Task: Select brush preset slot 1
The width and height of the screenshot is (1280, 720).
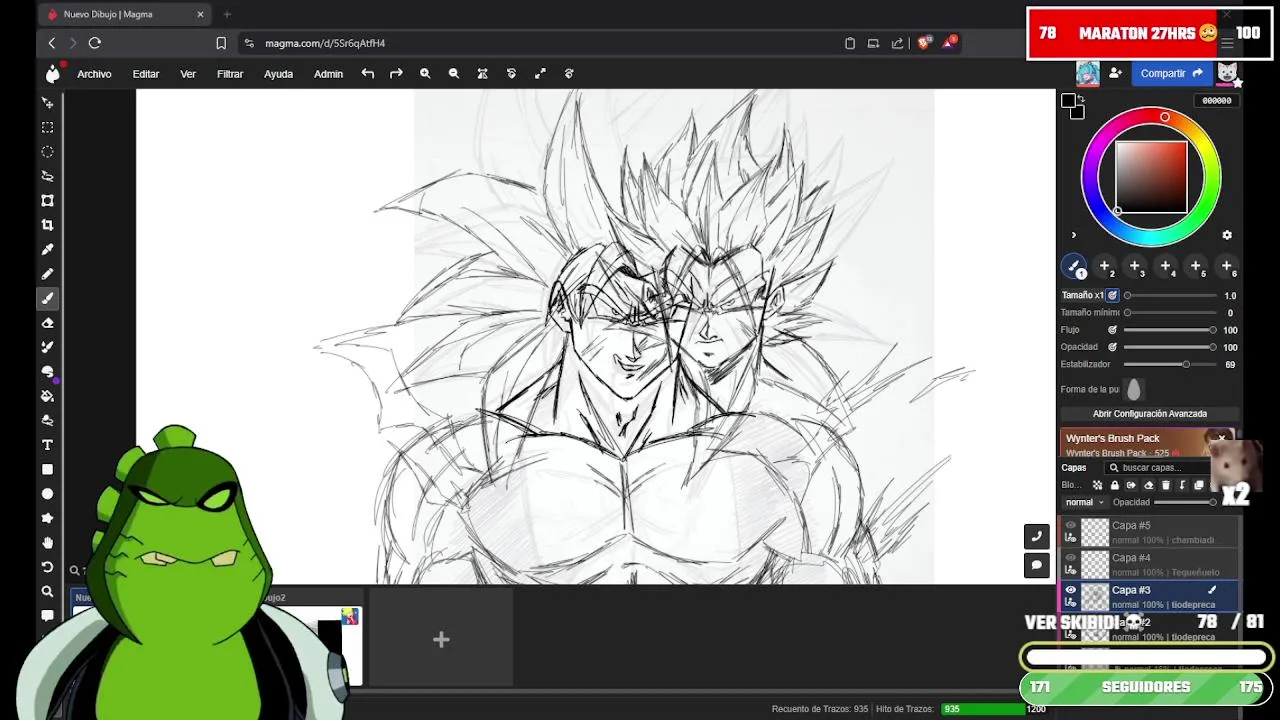Action: point(1074,266)
